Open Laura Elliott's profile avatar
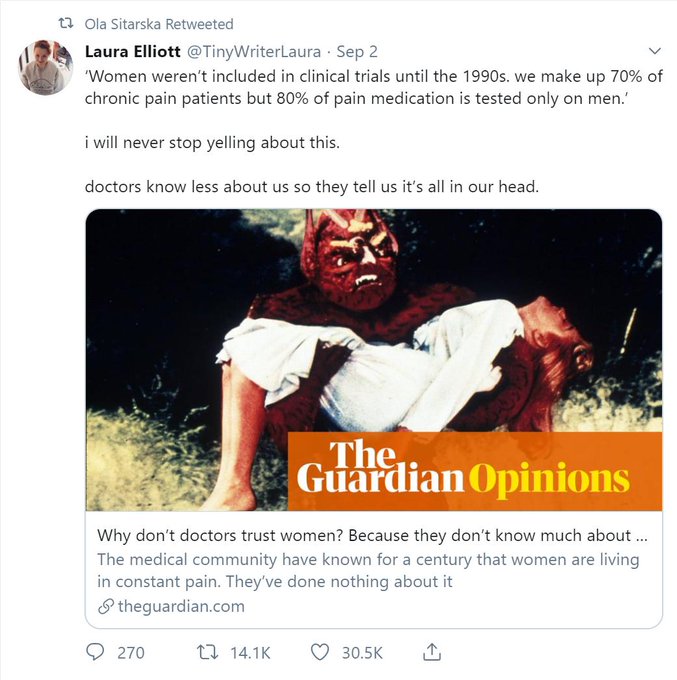Screen dimensions: 677x680 pos(45,68)
